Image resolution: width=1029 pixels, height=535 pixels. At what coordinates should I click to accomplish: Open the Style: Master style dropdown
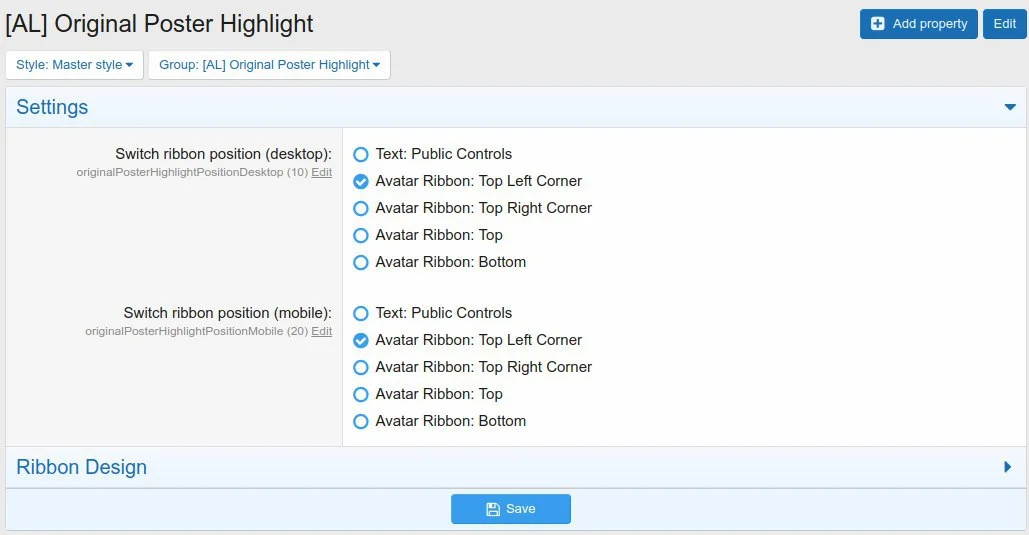[75, 65]
